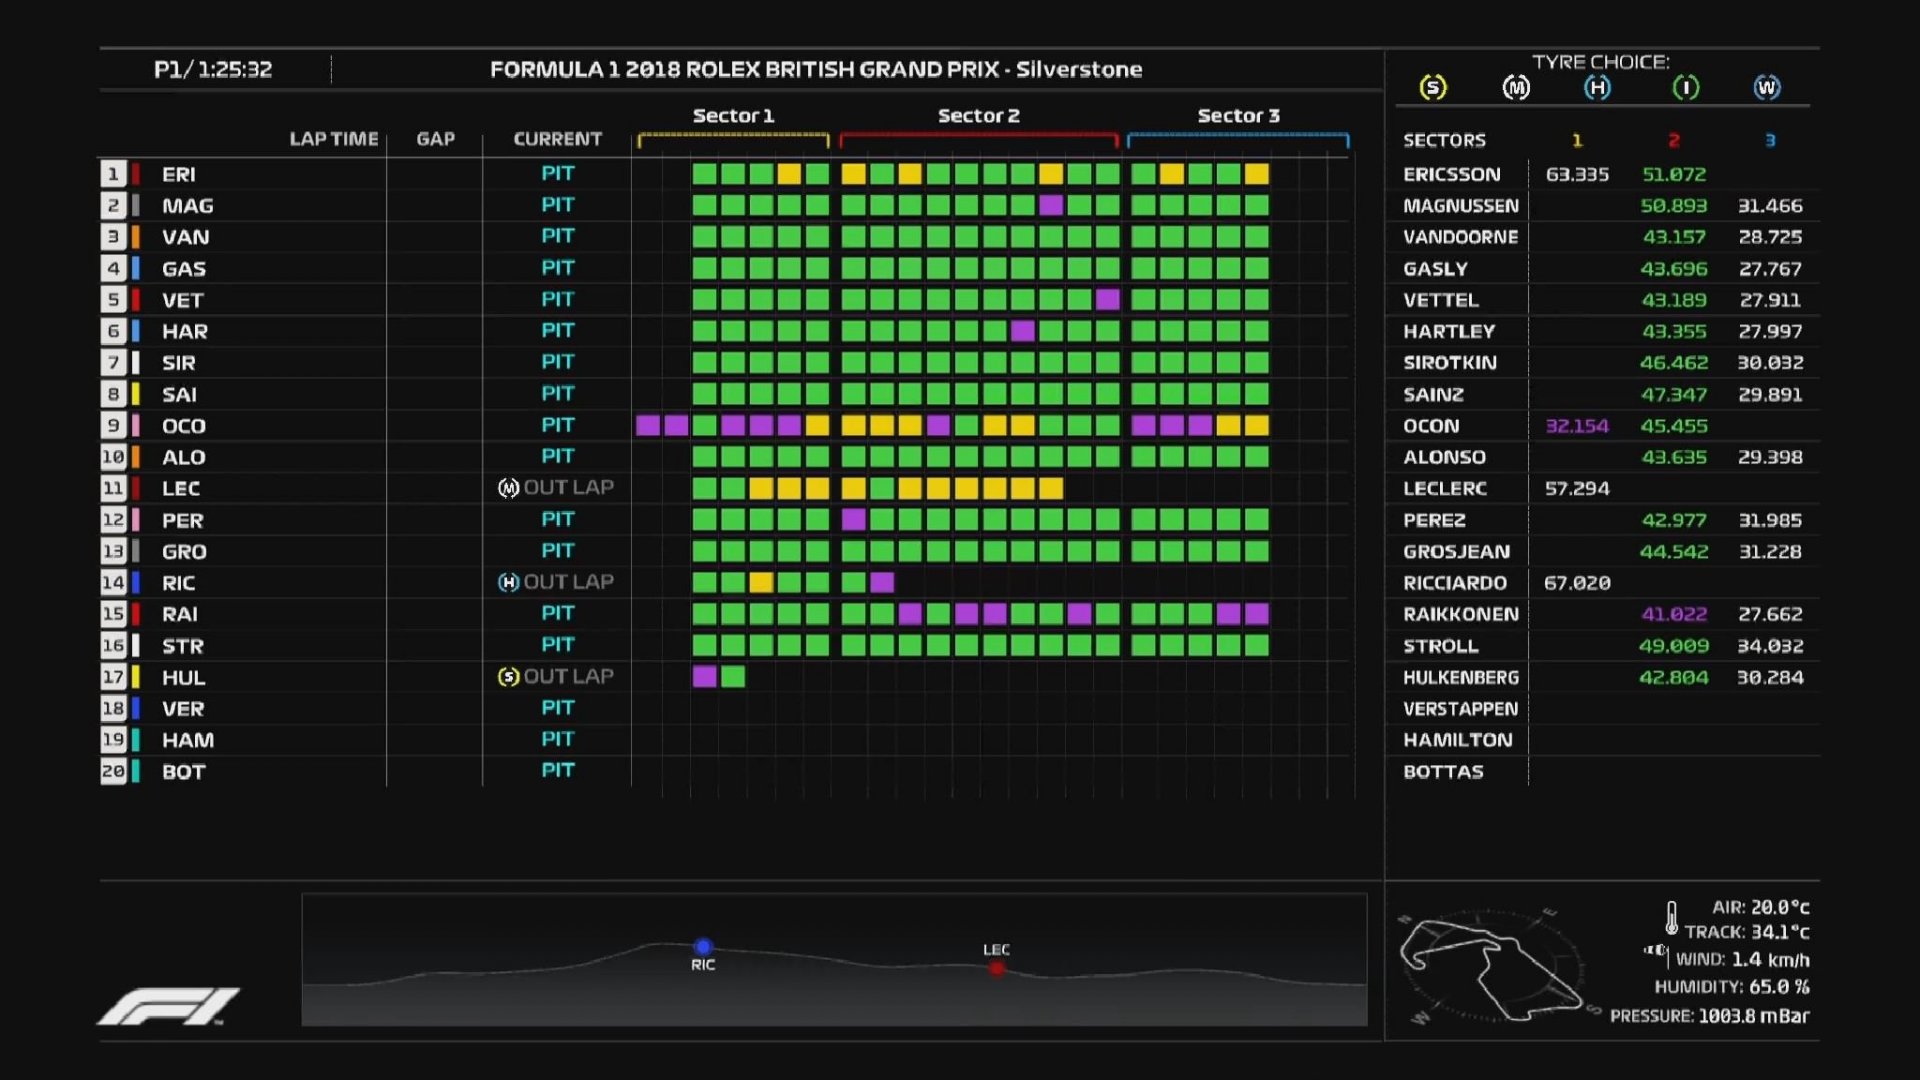Image resolution: width=1920 pixels, height=1080 pixels.
Task: Click Ocon's purple 32.154 sector time
Action: tap(1577, 426)
